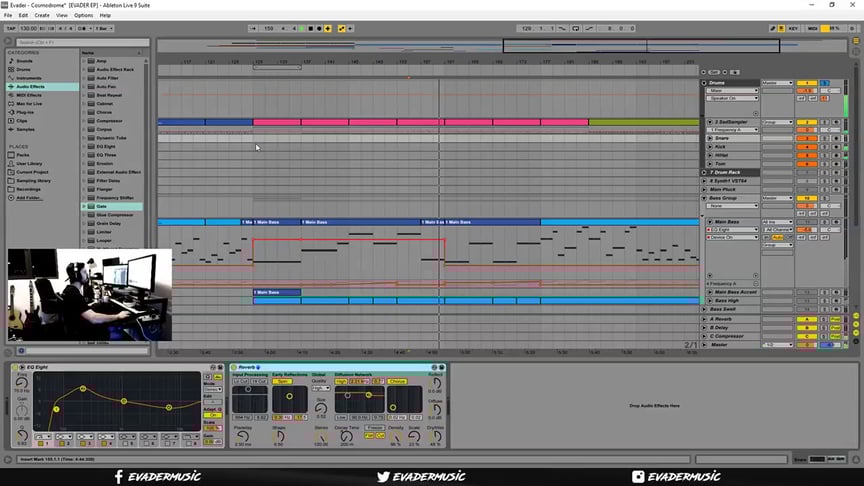Toggle the Follow button in the transport
The image size is (864, 486).
click(253, 28)
